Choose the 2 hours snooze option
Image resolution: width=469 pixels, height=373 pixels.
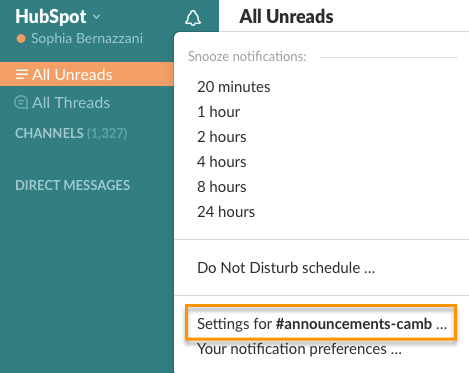coord(222,137)
